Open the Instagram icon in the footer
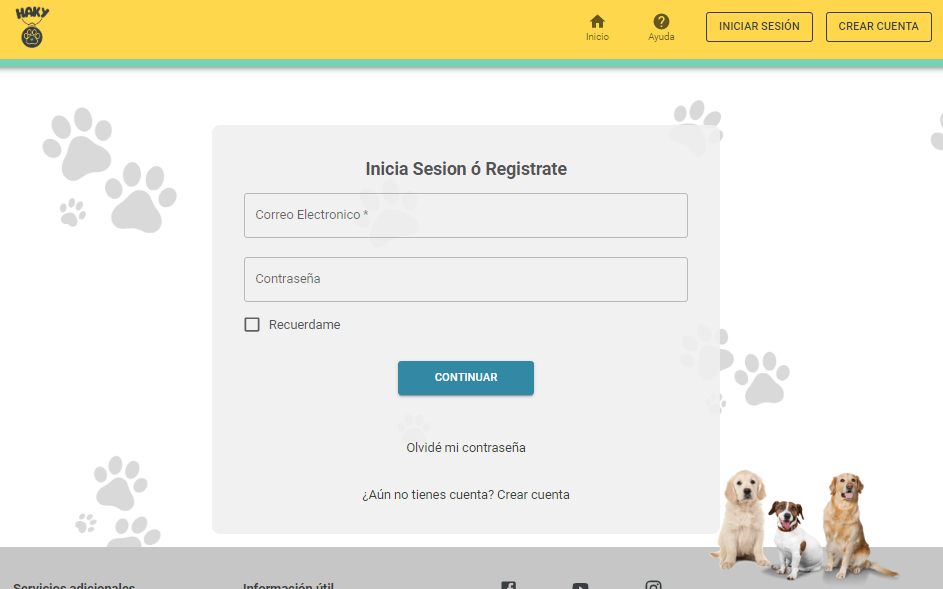 pos(653,585)
